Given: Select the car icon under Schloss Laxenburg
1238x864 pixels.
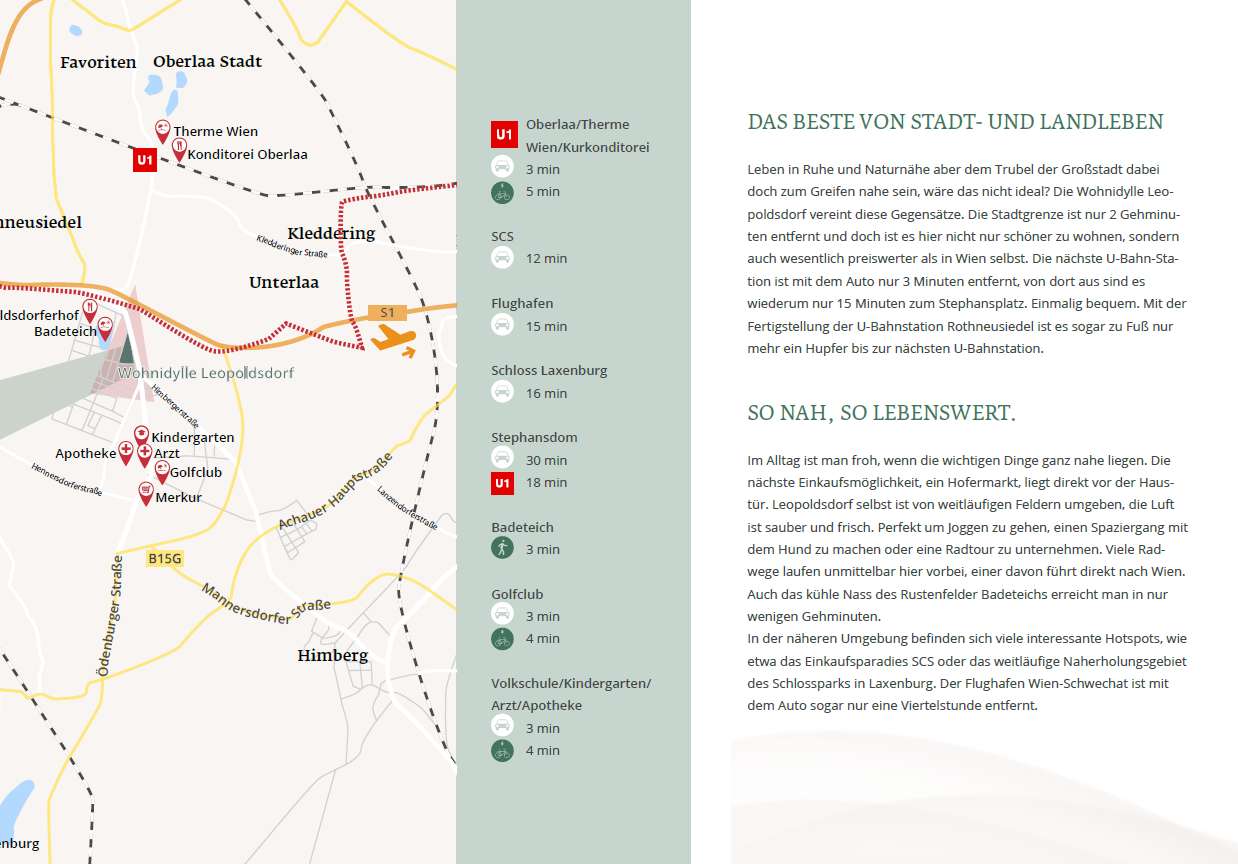Looking at the screenshot, I should coord(502,392).
